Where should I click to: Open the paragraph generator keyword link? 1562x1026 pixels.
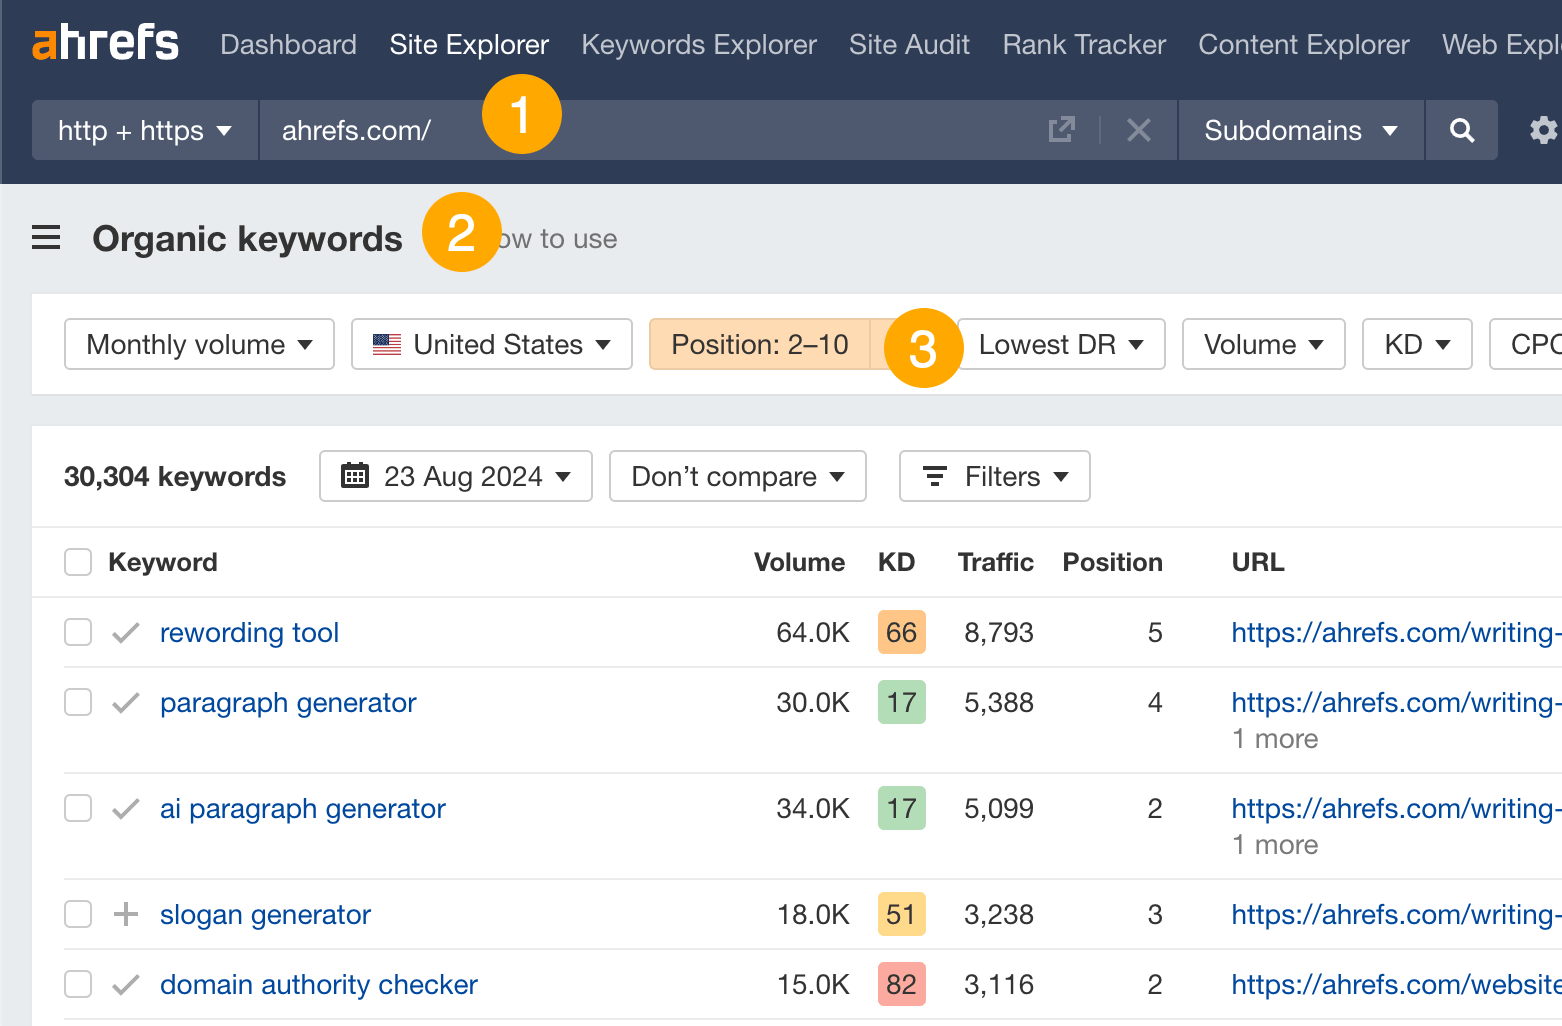(288, 703)
